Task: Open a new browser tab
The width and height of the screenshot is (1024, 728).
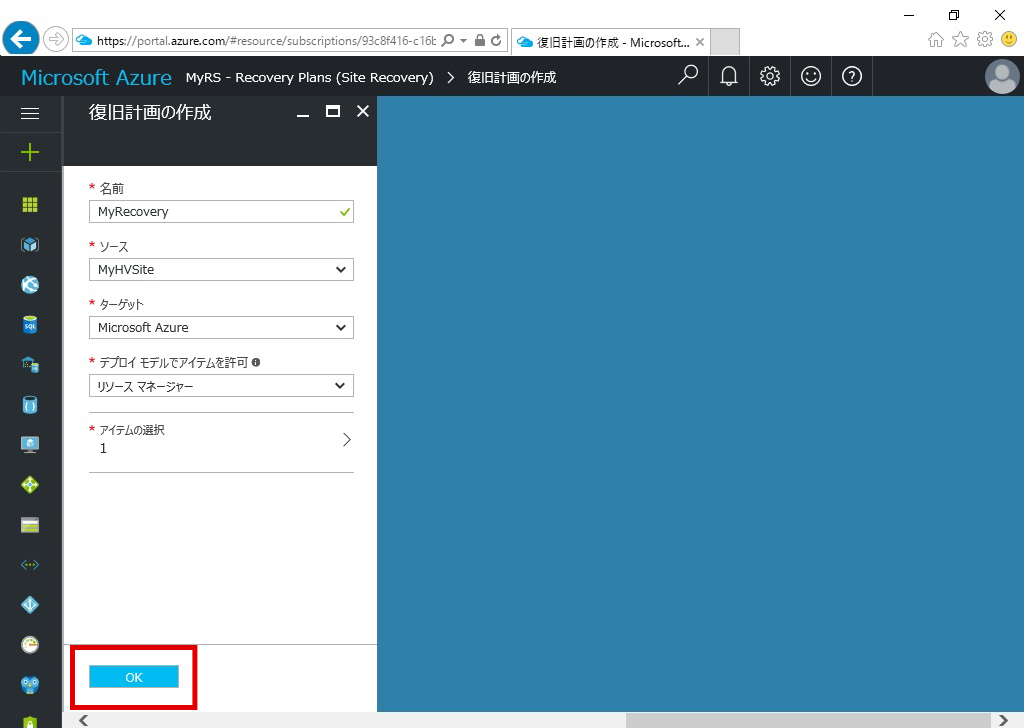Action: 725,42
